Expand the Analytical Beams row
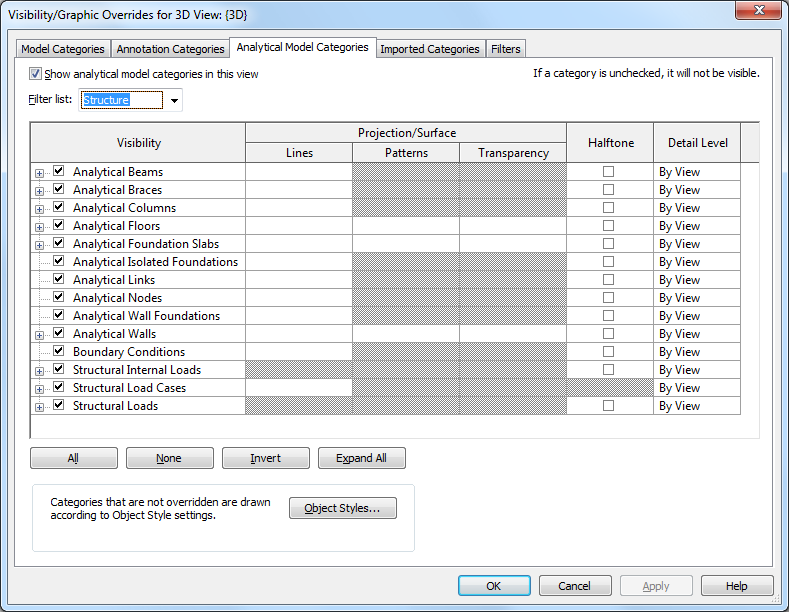 click(x=39, y=173)
